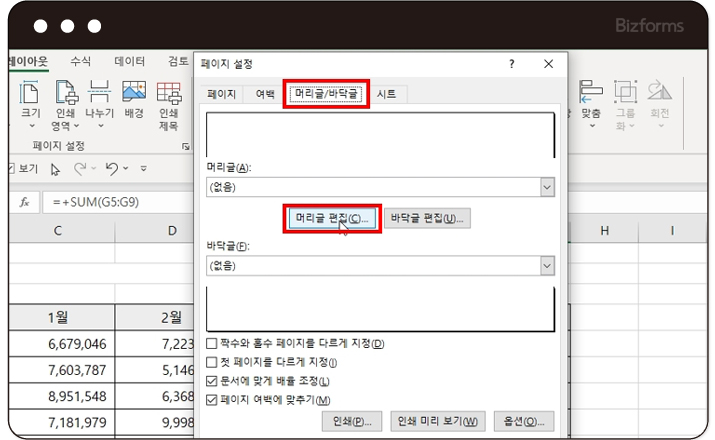The width and height of the screenshot is (715, 440).
Task: Open the 데이터 ribbon tab
Action: 130,61
